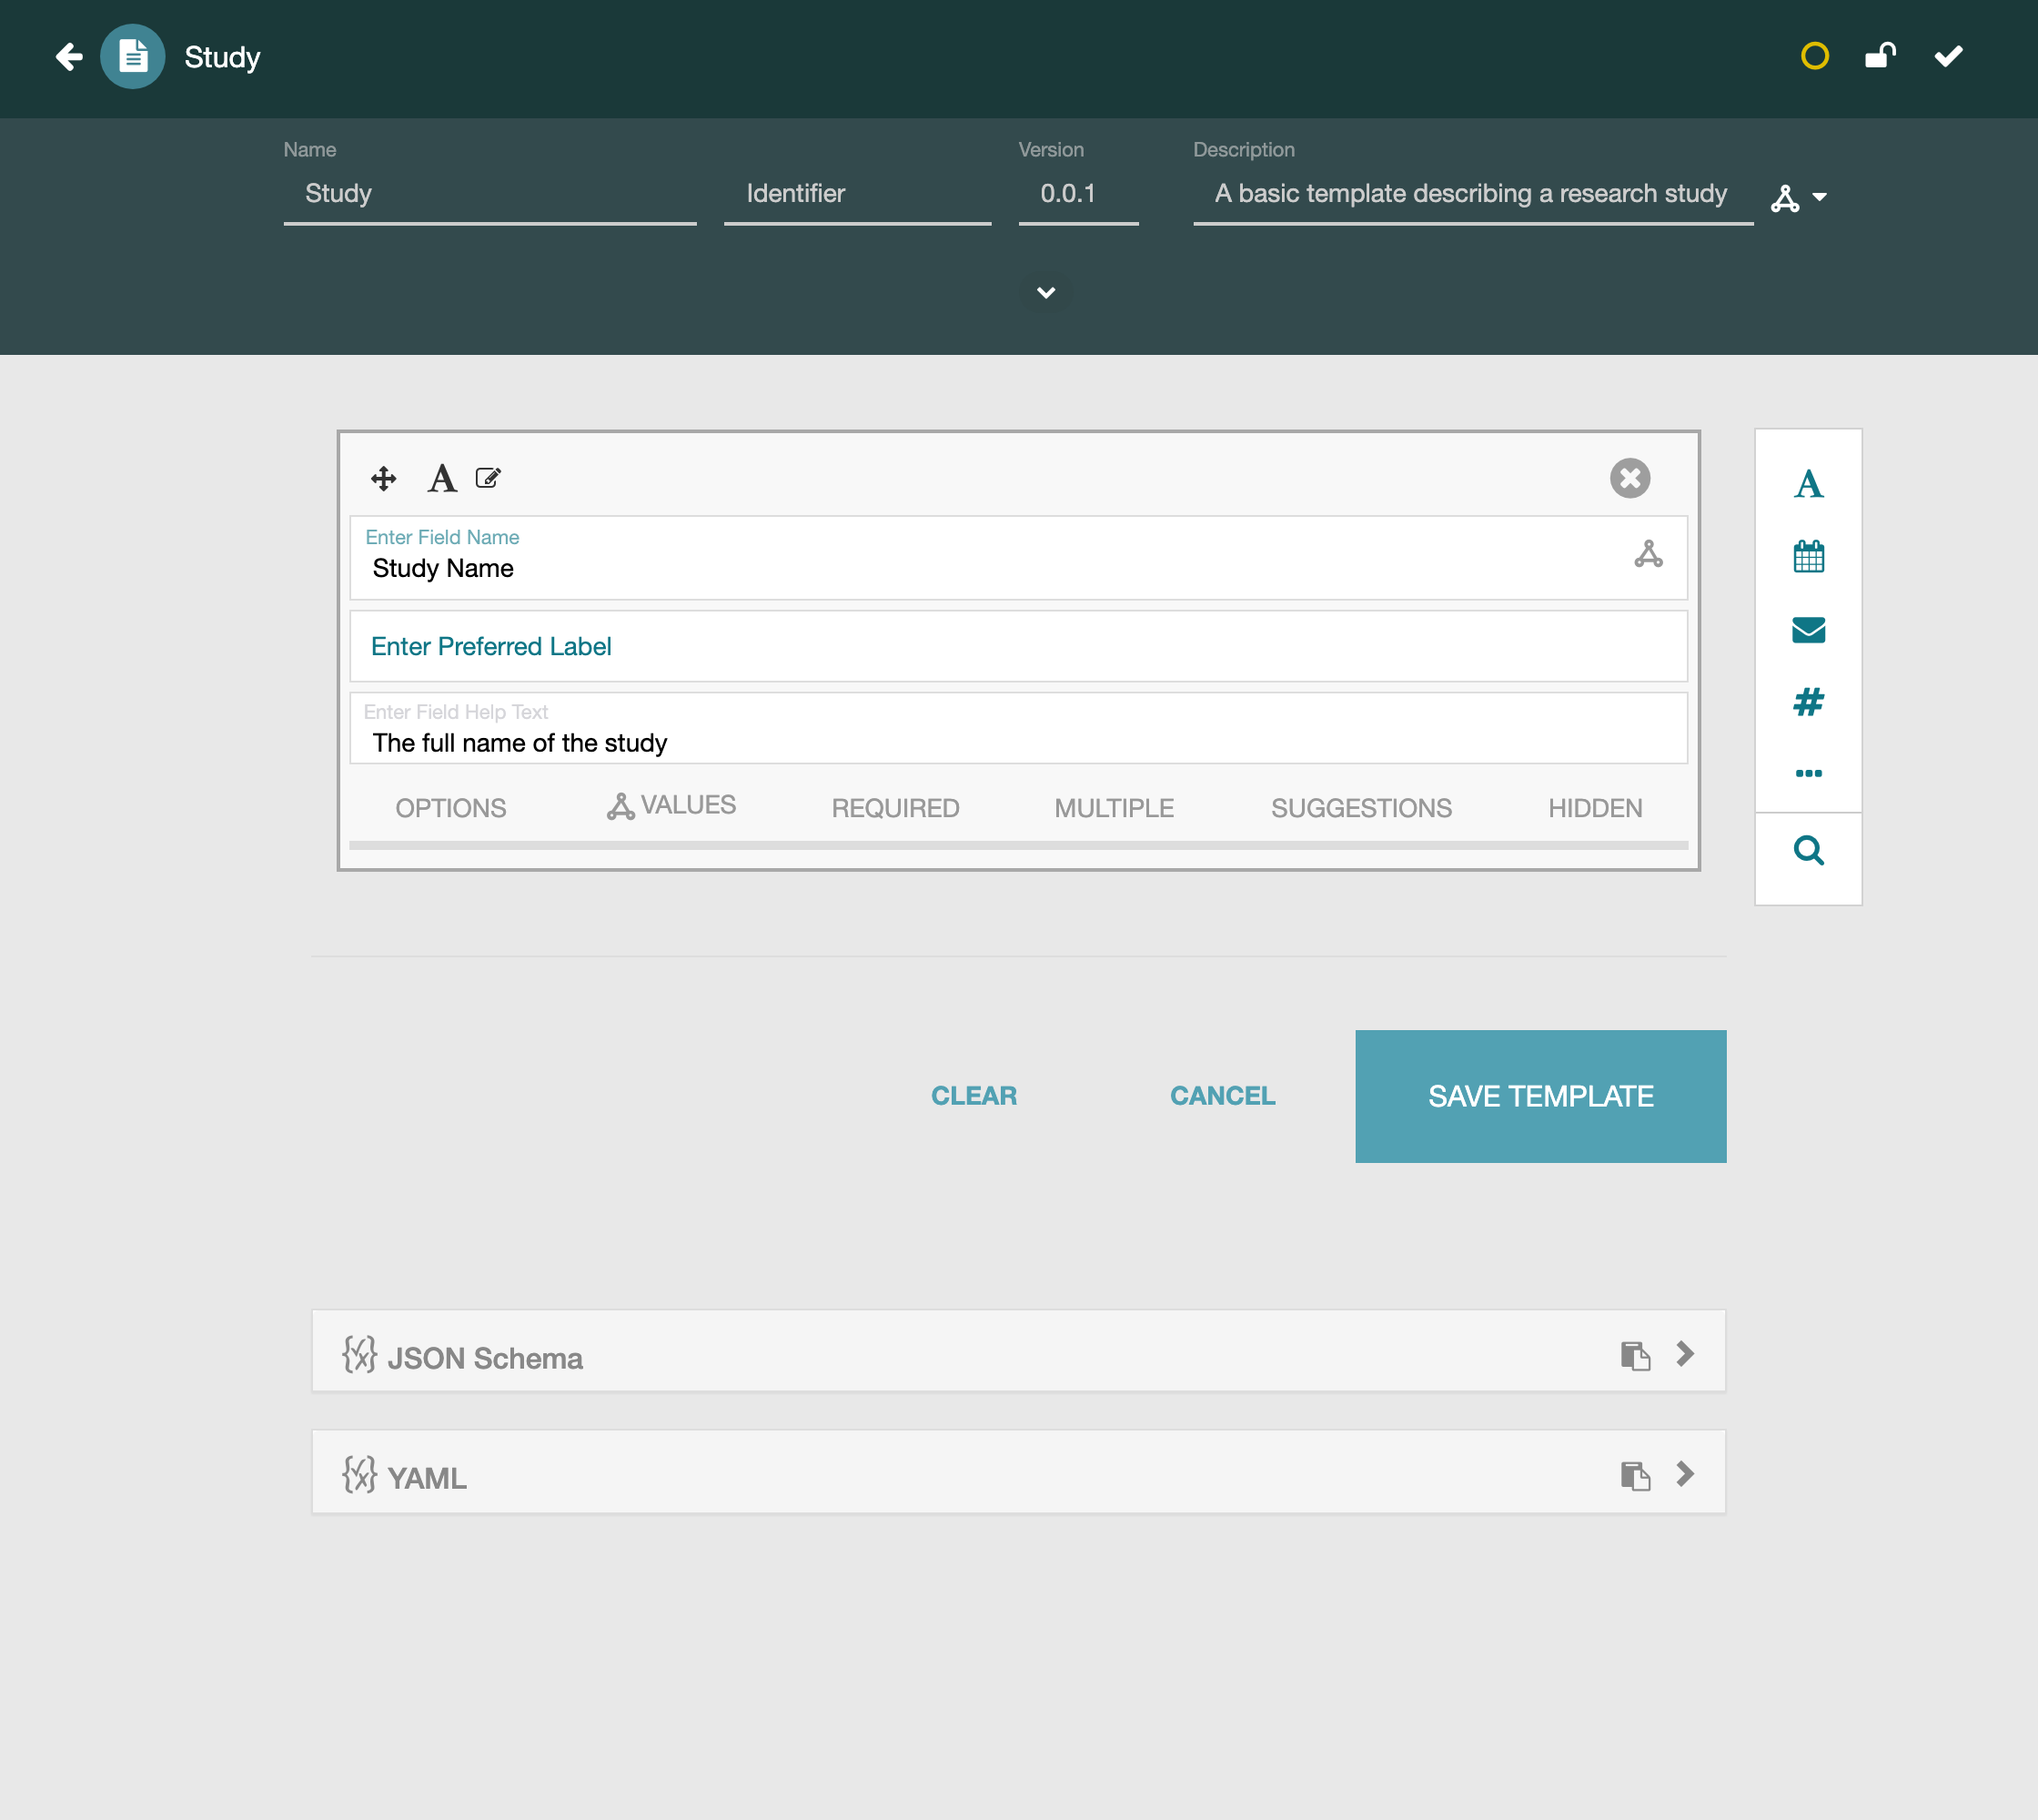The width and height of the screenshot is (2038, 1820).
Task: Click the YAML heading text
Action: click(427, 1478)
